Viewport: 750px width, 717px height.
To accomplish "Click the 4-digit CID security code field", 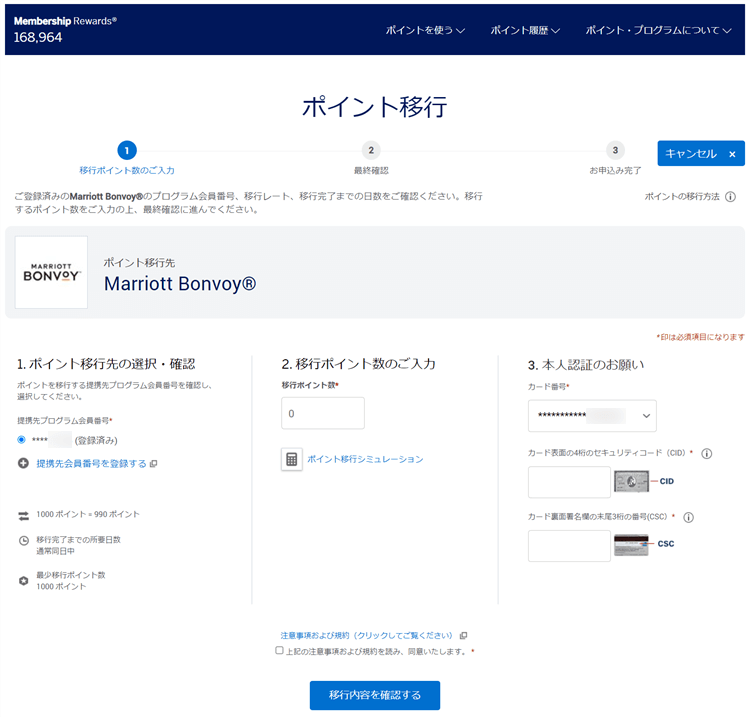I will pos(568,482).
